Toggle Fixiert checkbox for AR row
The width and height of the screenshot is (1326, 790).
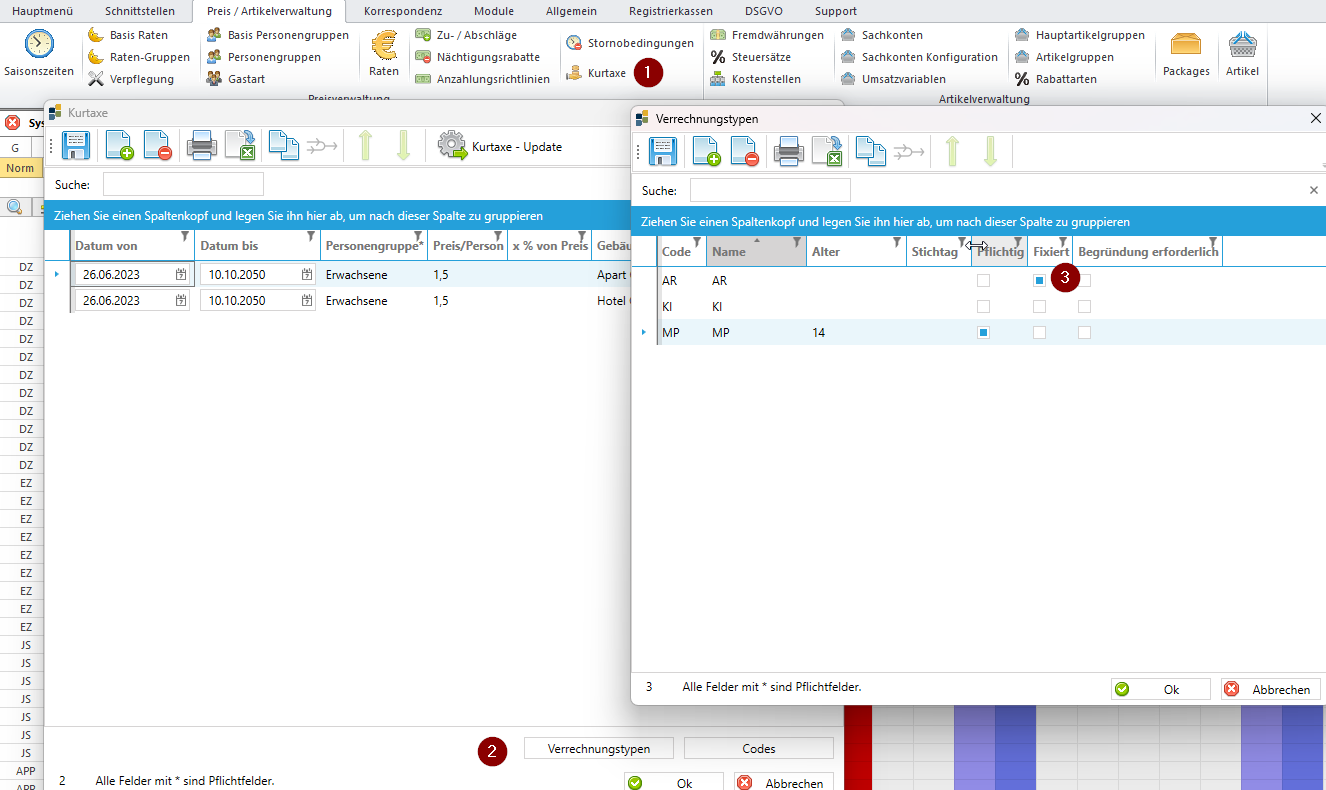pos(1039,281)
